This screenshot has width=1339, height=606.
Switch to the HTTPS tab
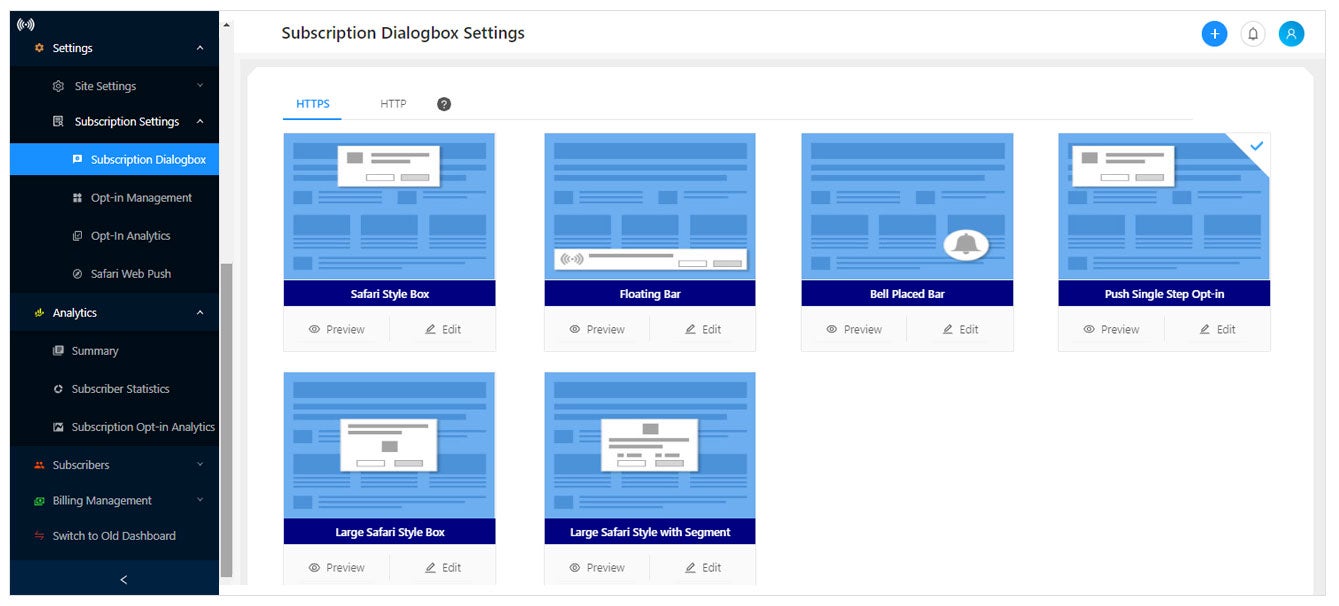tap(312, 104)
